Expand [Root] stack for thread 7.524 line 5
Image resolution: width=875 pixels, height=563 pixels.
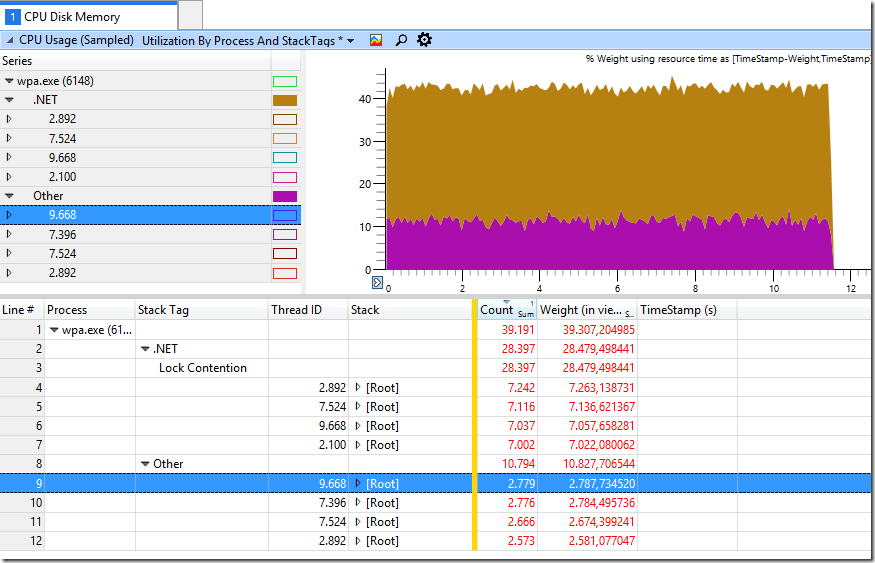(358, 407)
